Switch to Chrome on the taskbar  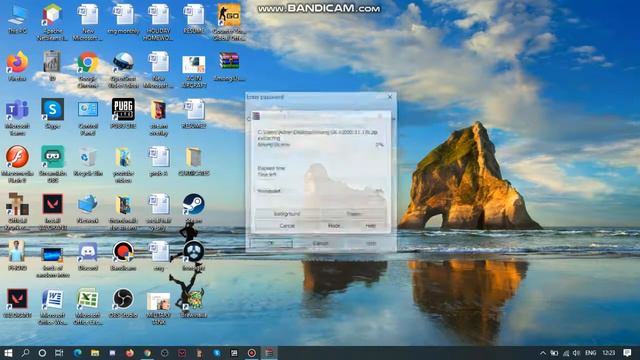[x=147, y=353]
